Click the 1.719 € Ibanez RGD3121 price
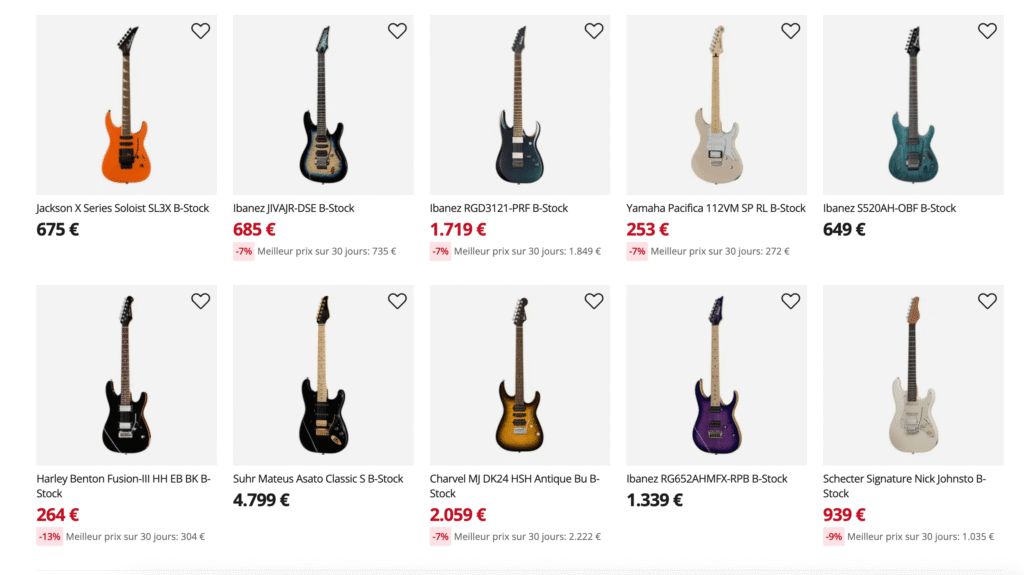Screen dimensions: 1024x575 coord(458,229)
